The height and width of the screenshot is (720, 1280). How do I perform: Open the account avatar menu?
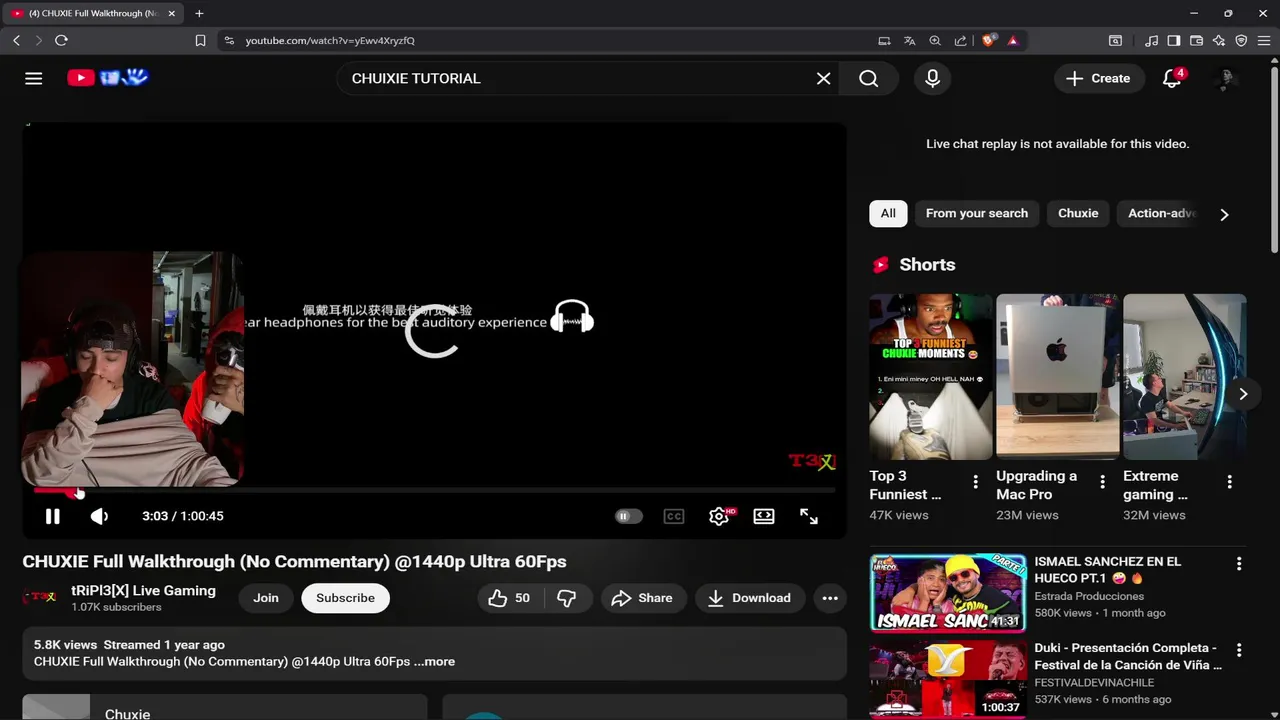click(1225, 78)
